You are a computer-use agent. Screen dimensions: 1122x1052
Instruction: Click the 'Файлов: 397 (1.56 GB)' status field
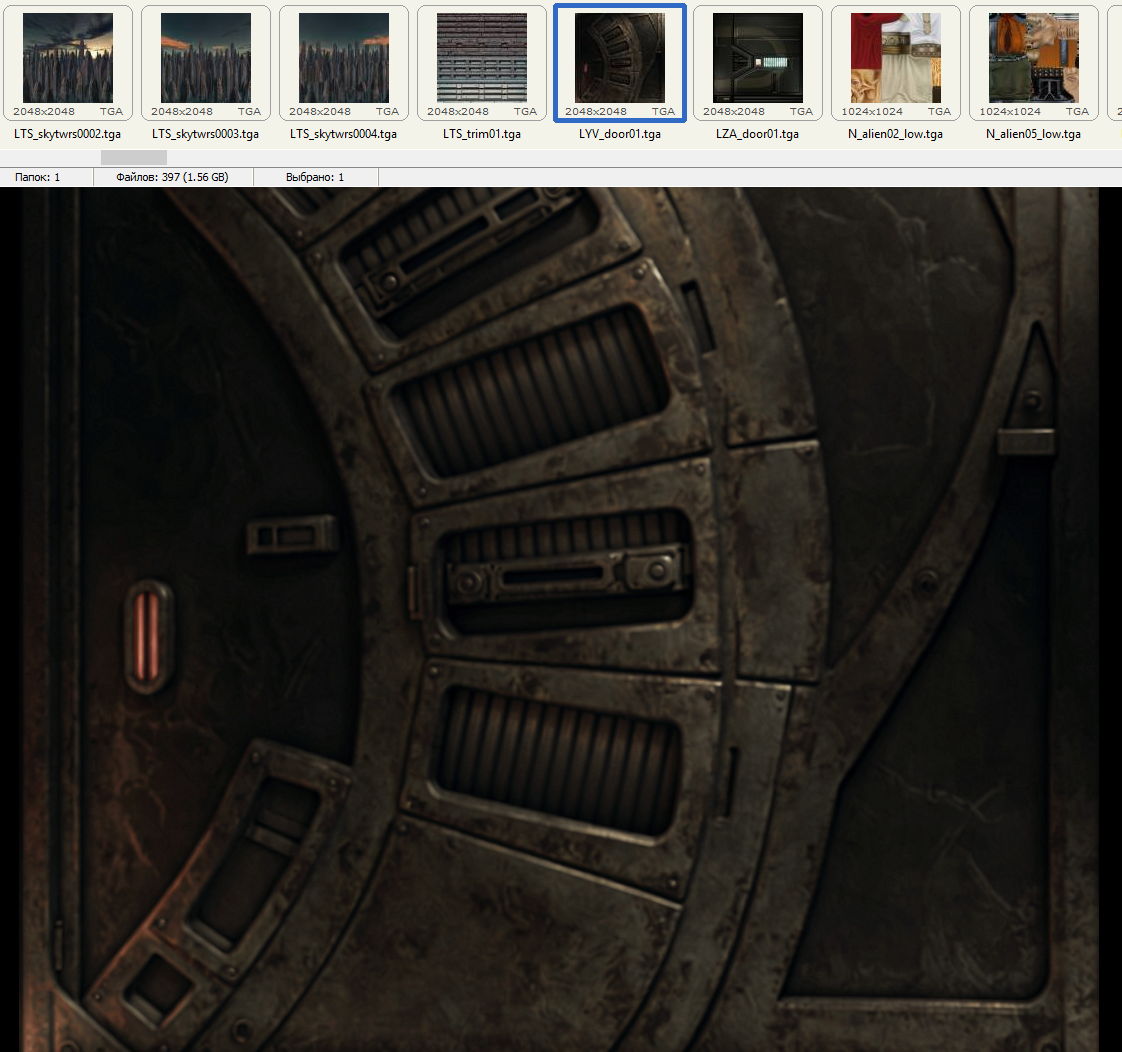172,177
